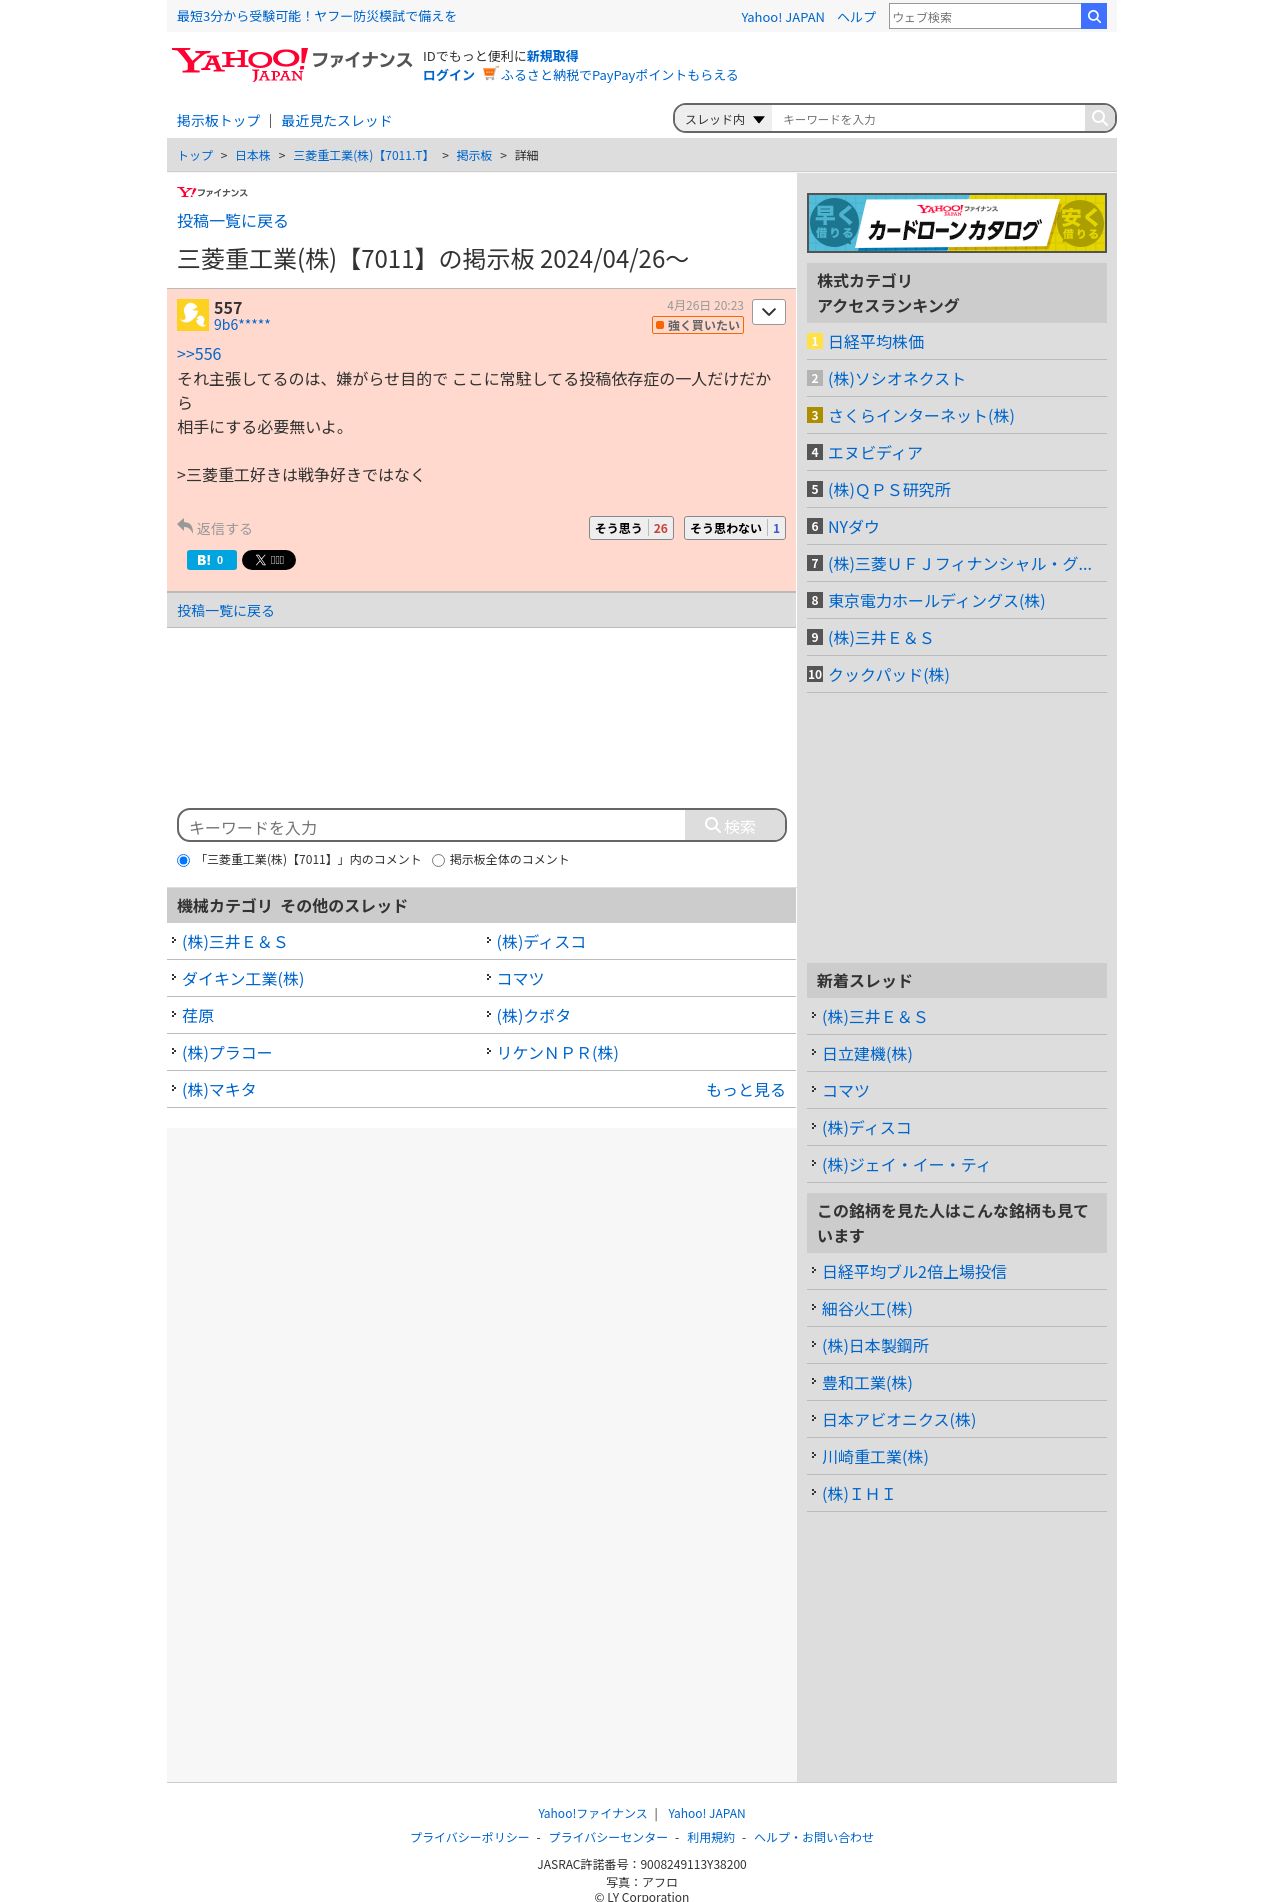Screen dimensions: 1284x1902
Task: Click breadcrumb トップ
Action: click(x=195, y=156)
